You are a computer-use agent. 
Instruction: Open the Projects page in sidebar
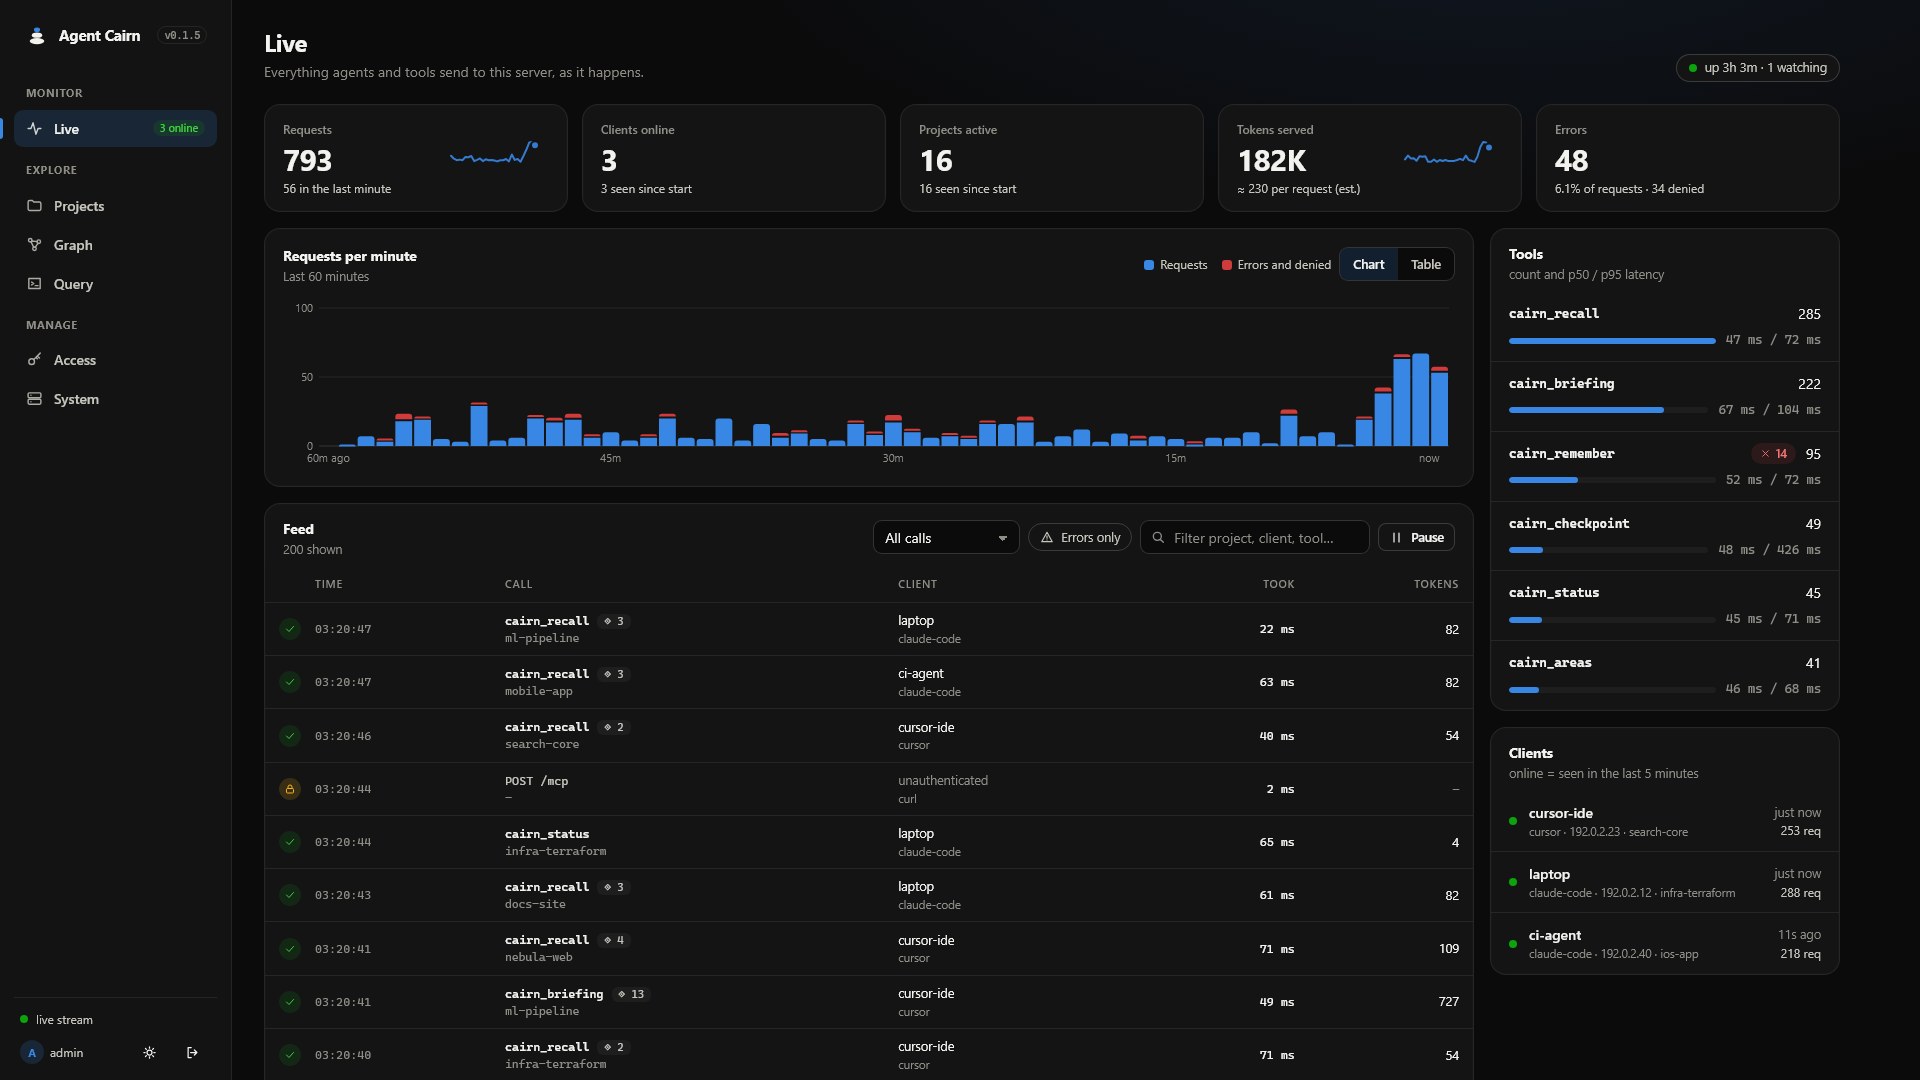(115, 206)
